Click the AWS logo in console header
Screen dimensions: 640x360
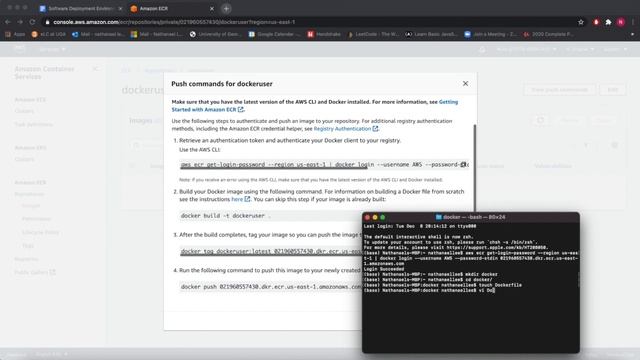point(19,49)
